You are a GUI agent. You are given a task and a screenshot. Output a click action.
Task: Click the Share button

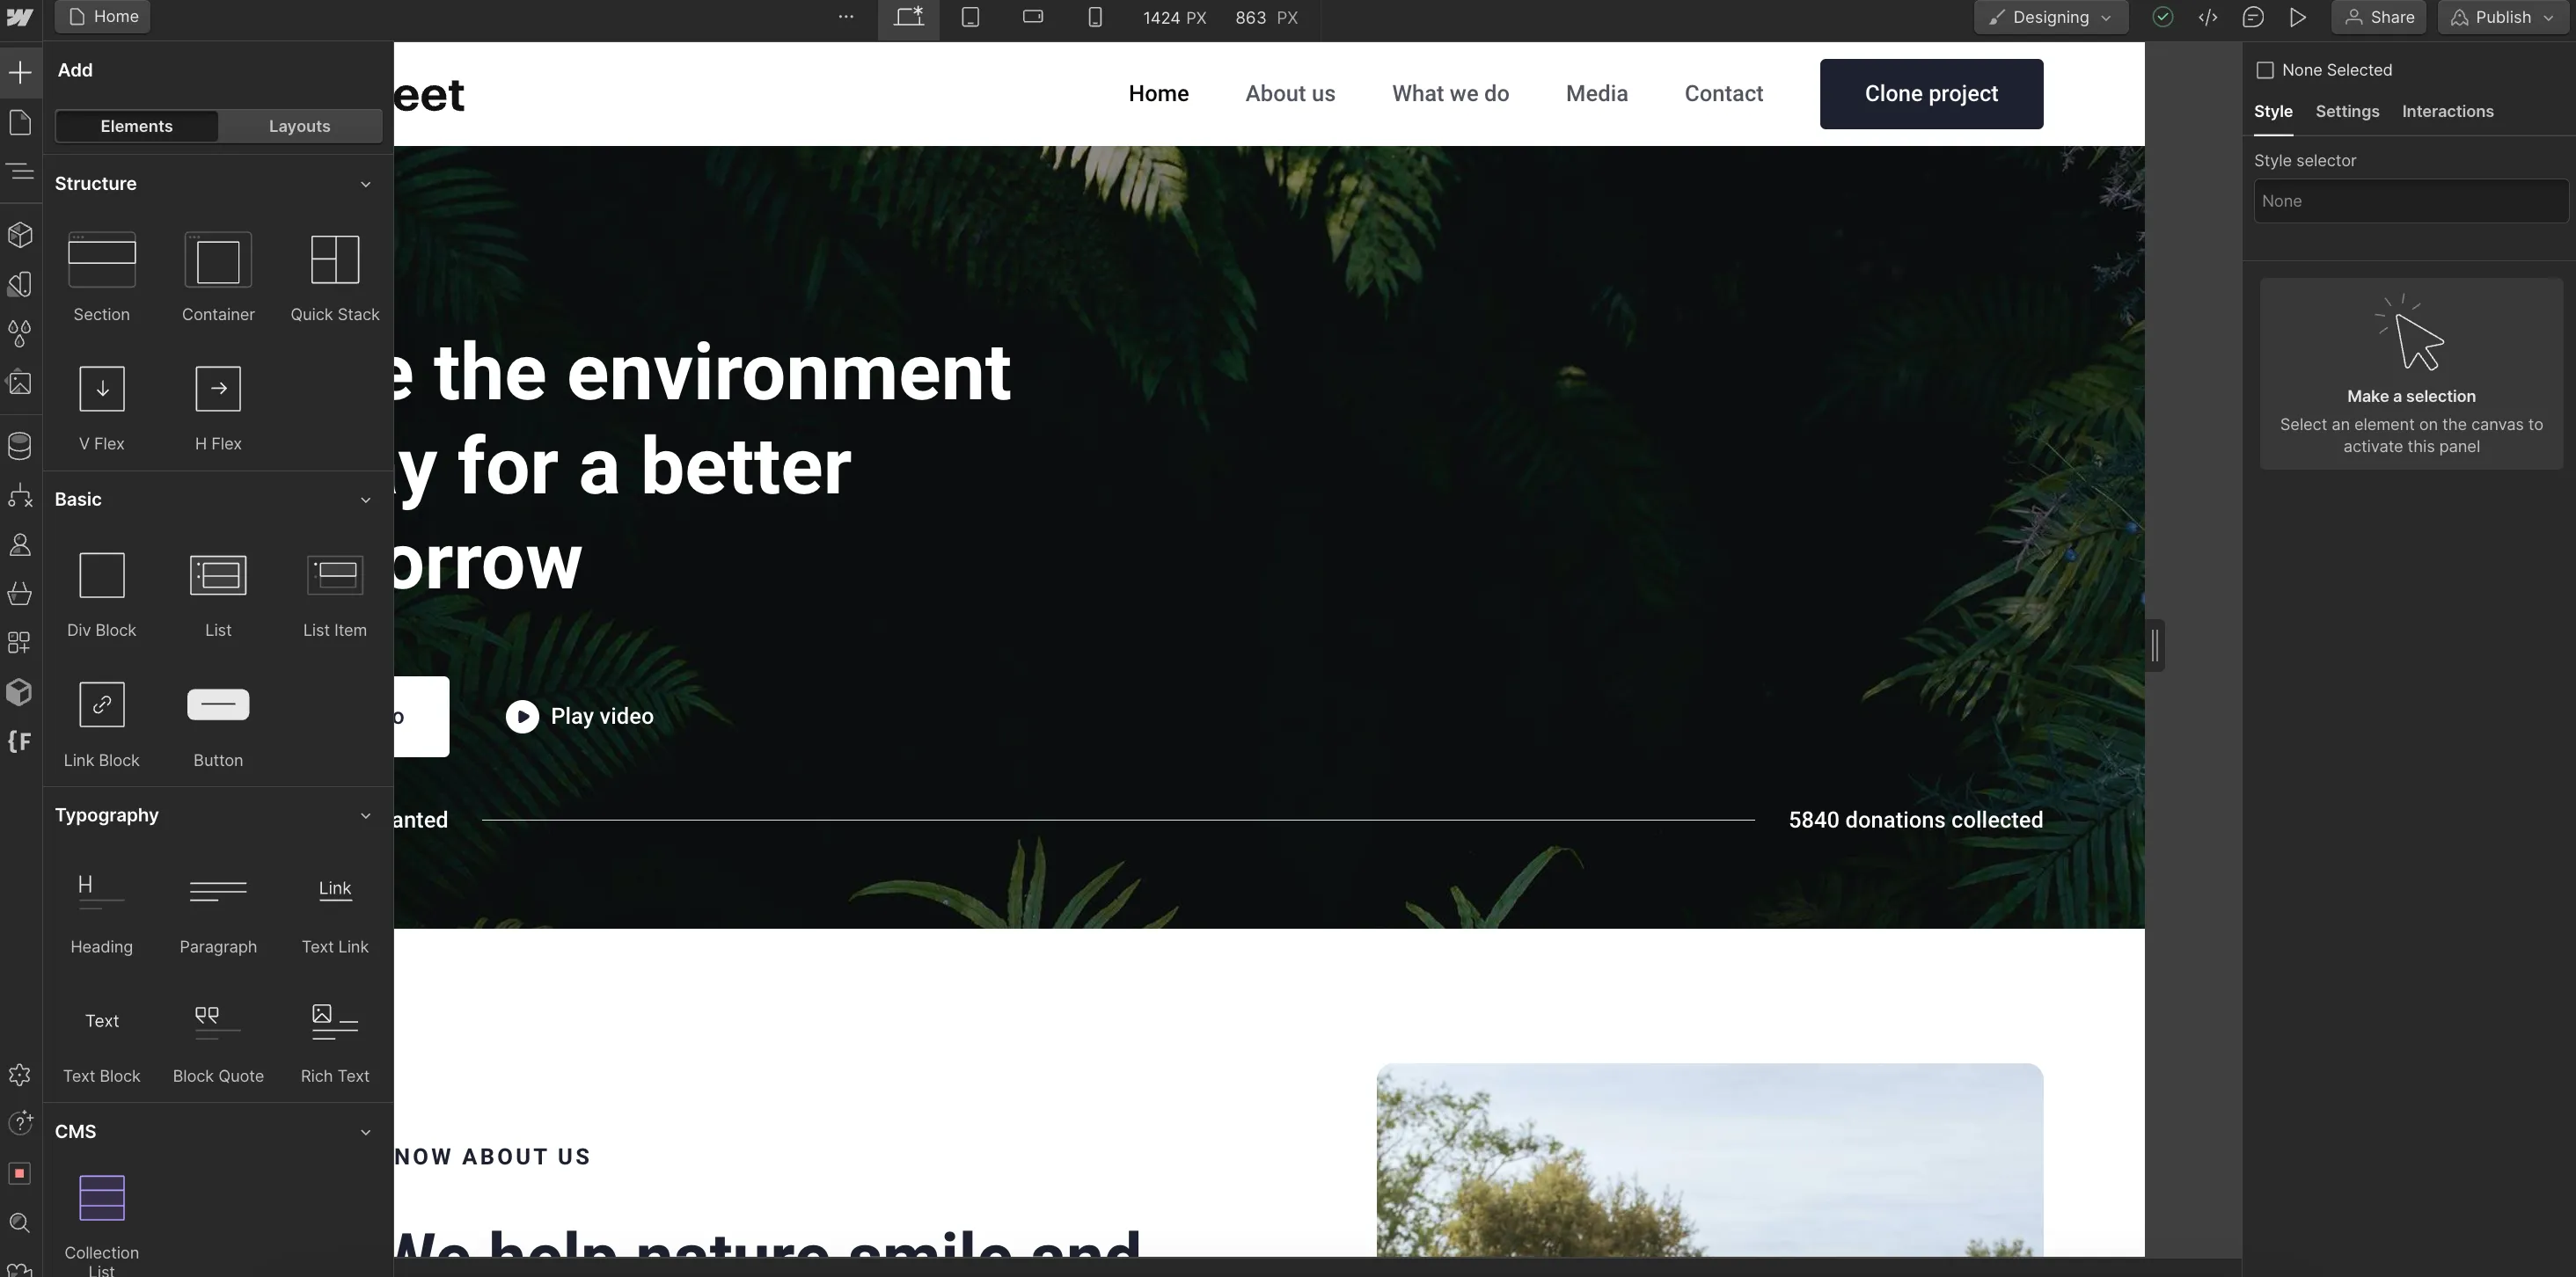[x=2379, y=17]
